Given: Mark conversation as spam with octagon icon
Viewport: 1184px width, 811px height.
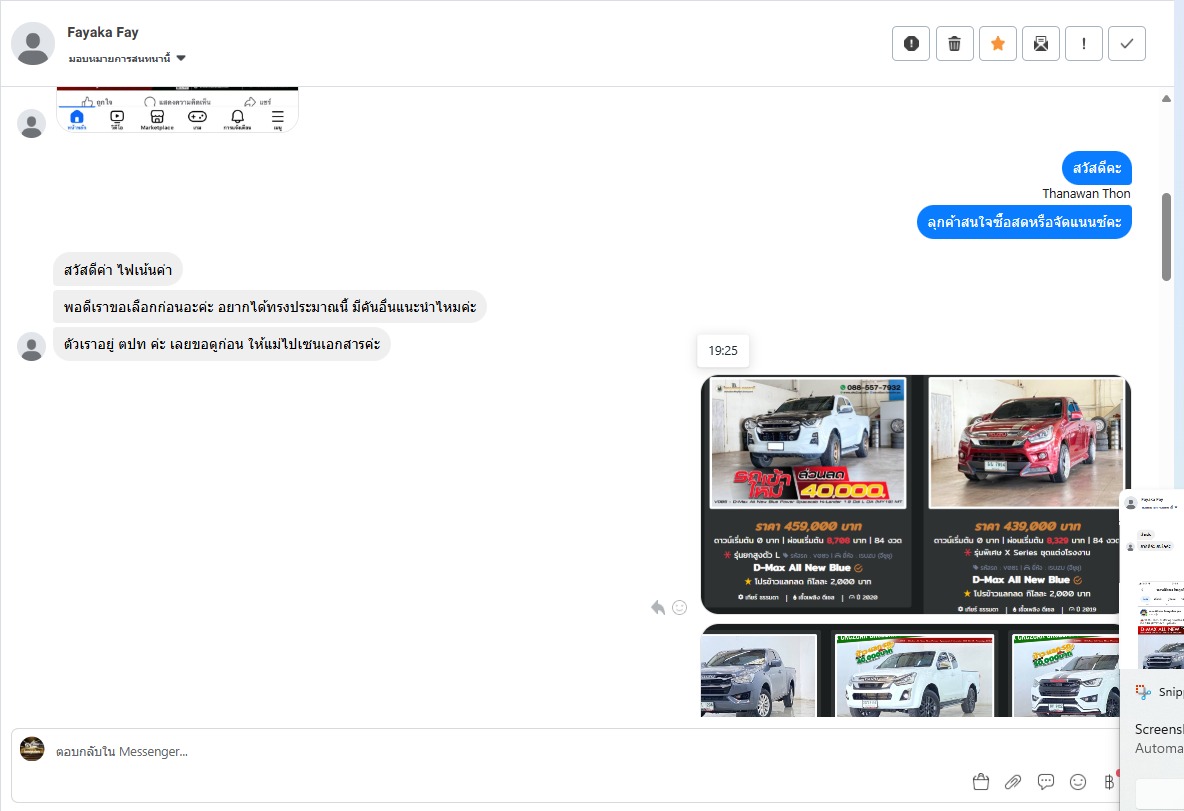Looking at the screenshot, I should (911, 43).
